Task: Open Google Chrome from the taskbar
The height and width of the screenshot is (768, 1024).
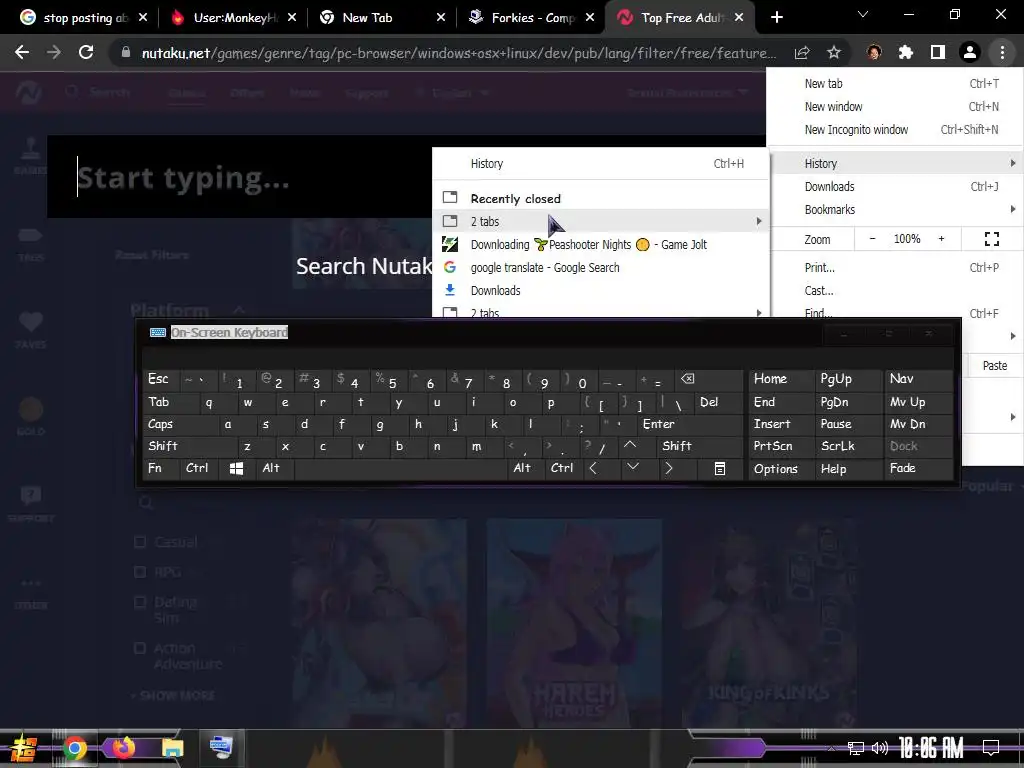Action: pos(74,748)
